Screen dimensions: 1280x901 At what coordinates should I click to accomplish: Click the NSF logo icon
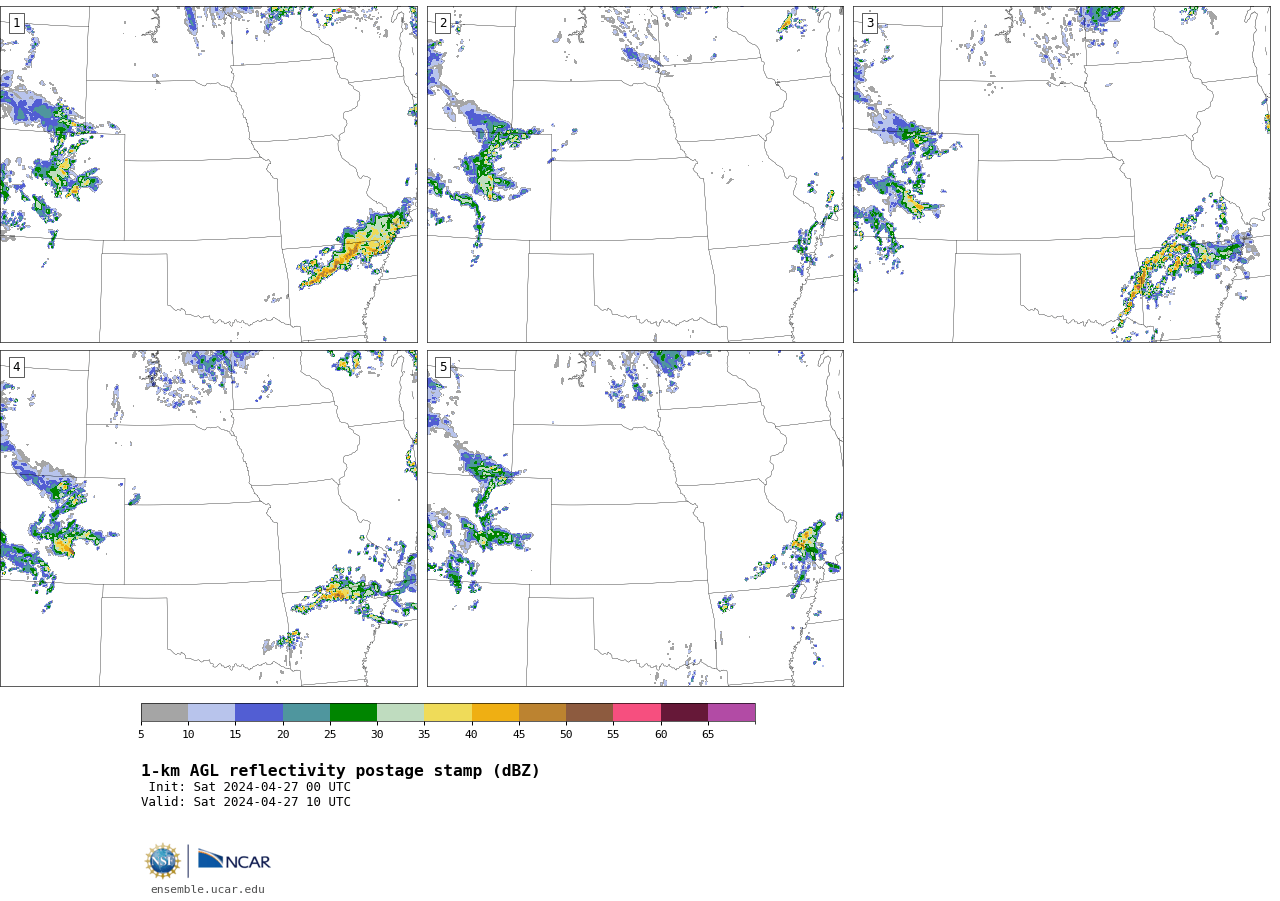[x=162, y=861]
